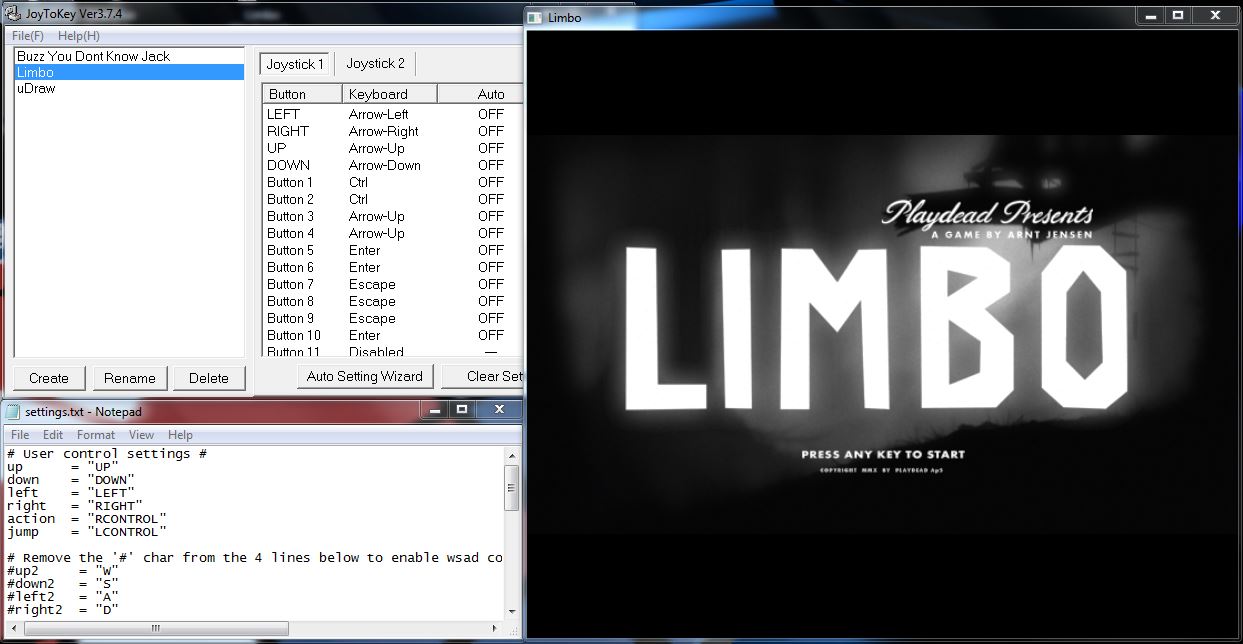Select the Button 6 row
The image size is (1243, 644).
[392, 267]
